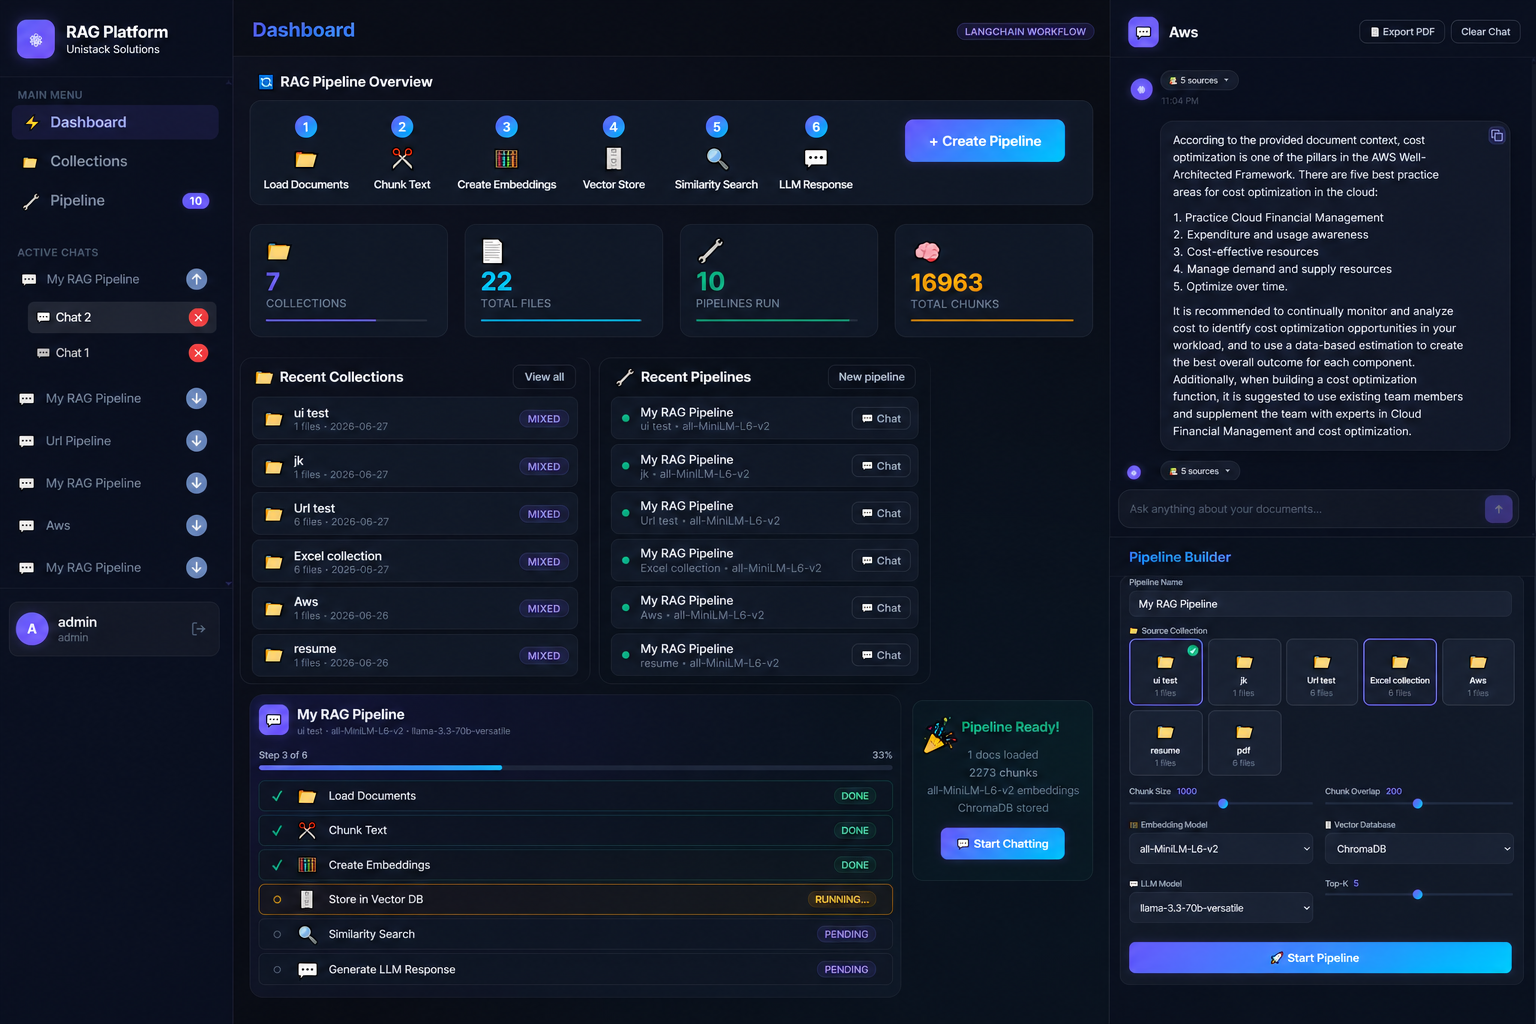Viewport: 1536px width, 1024px height.
Task: Click the Aws chat header icon
Action: (1143, 32)
